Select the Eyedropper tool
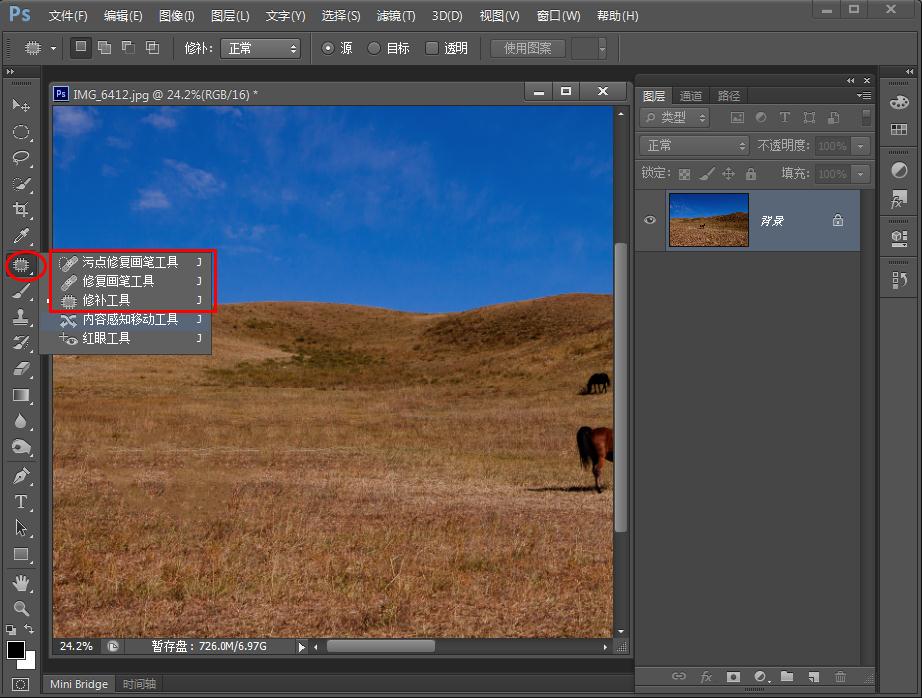 click(x=20, y=237)
